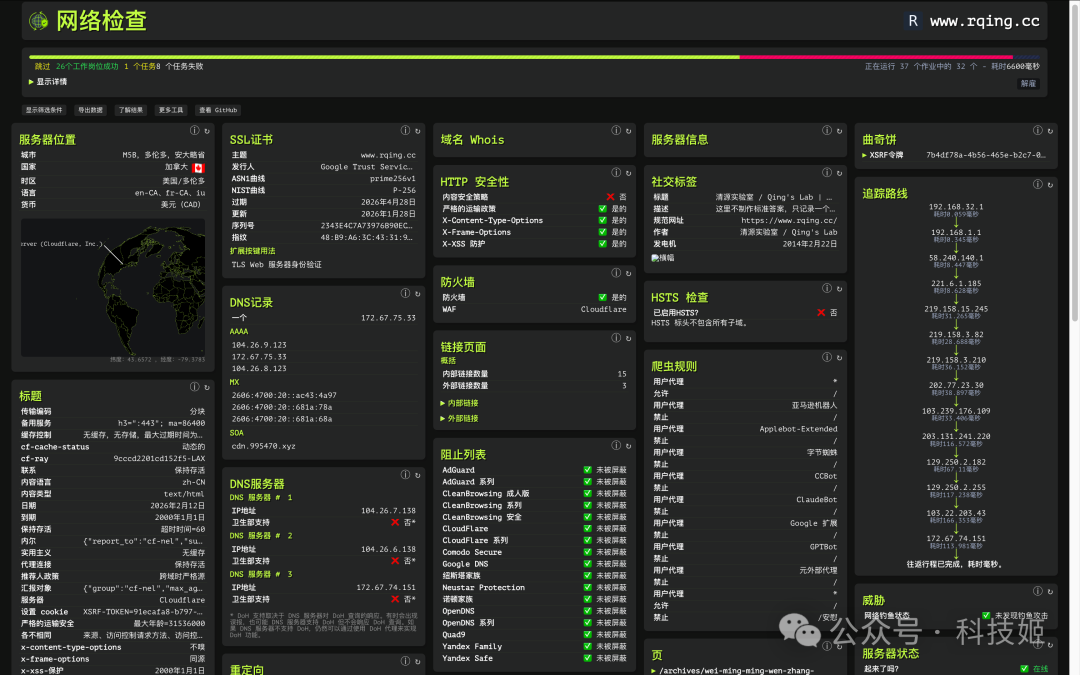Open the 更多工具 toolbar button
The height and width of the screenshot is (675, 1080).
(x=171, y=110)
